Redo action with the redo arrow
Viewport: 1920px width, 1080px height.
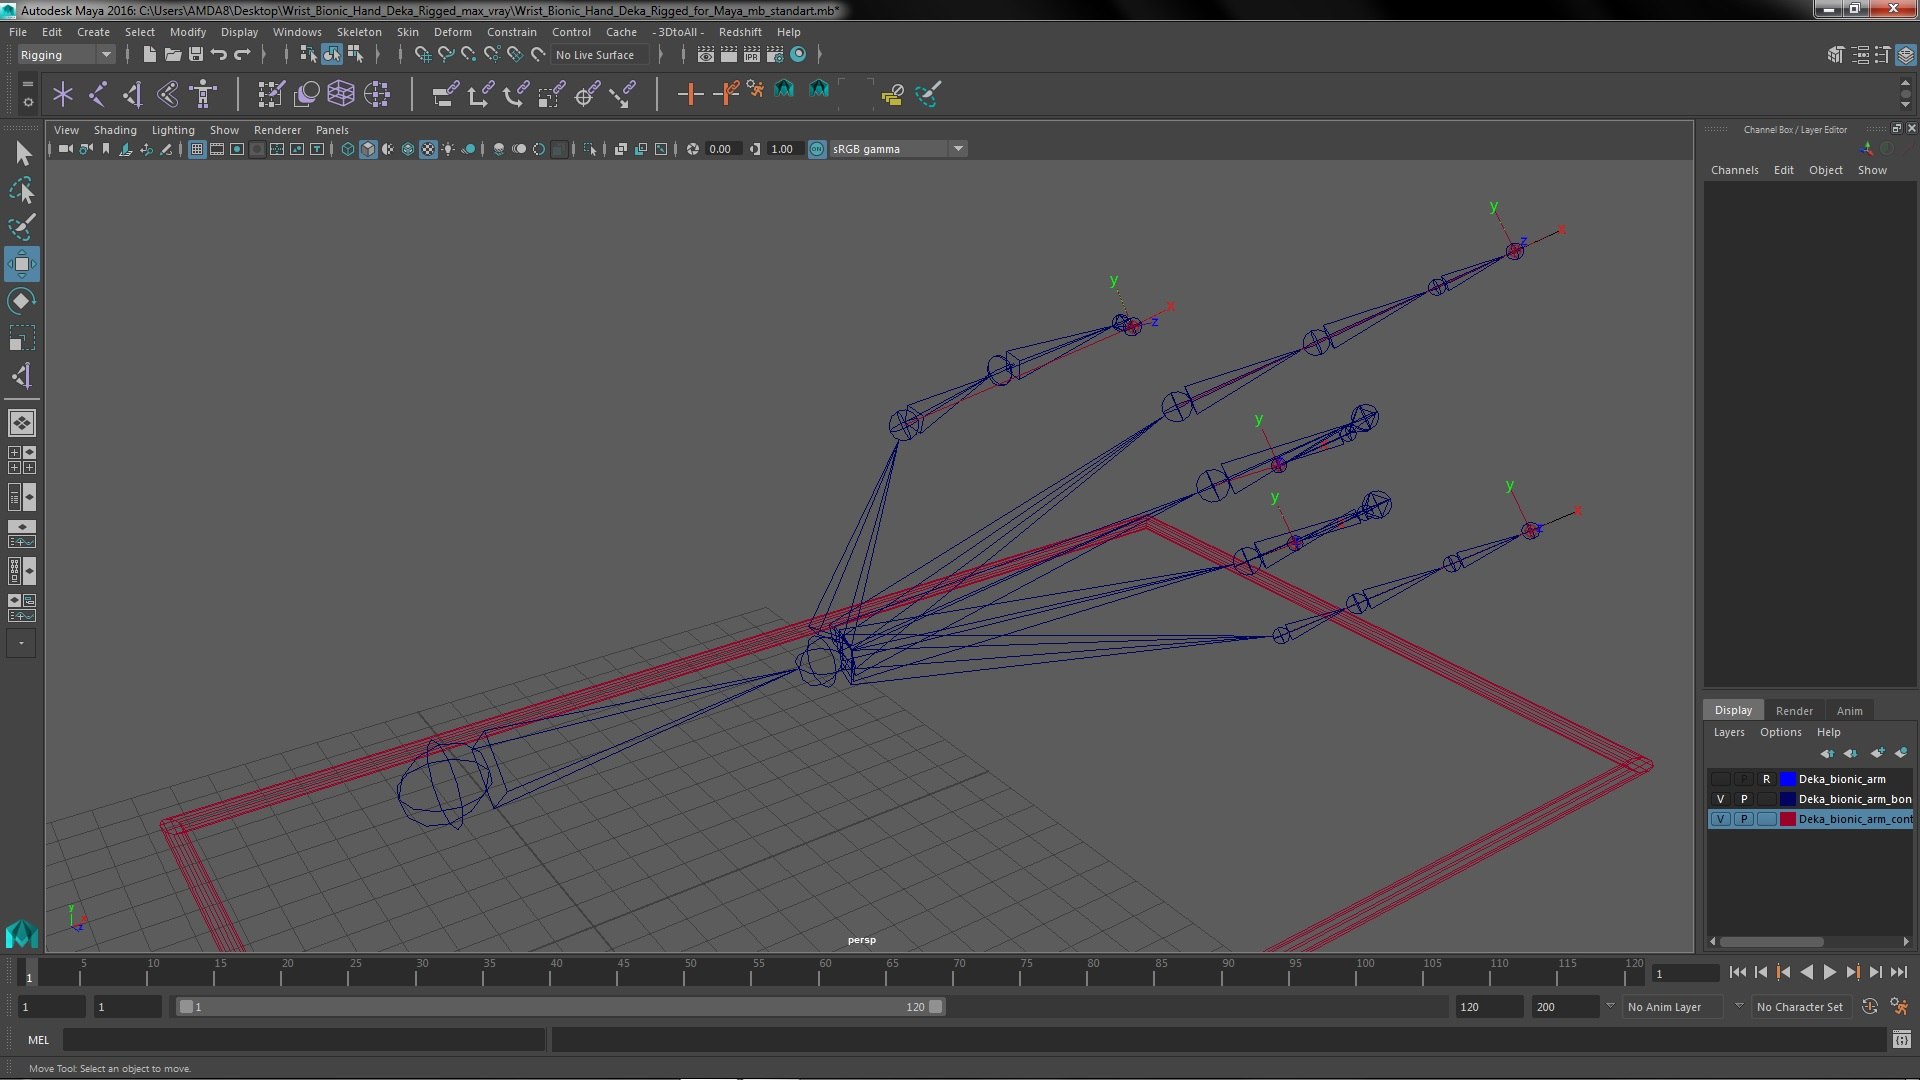pos(241,55)
